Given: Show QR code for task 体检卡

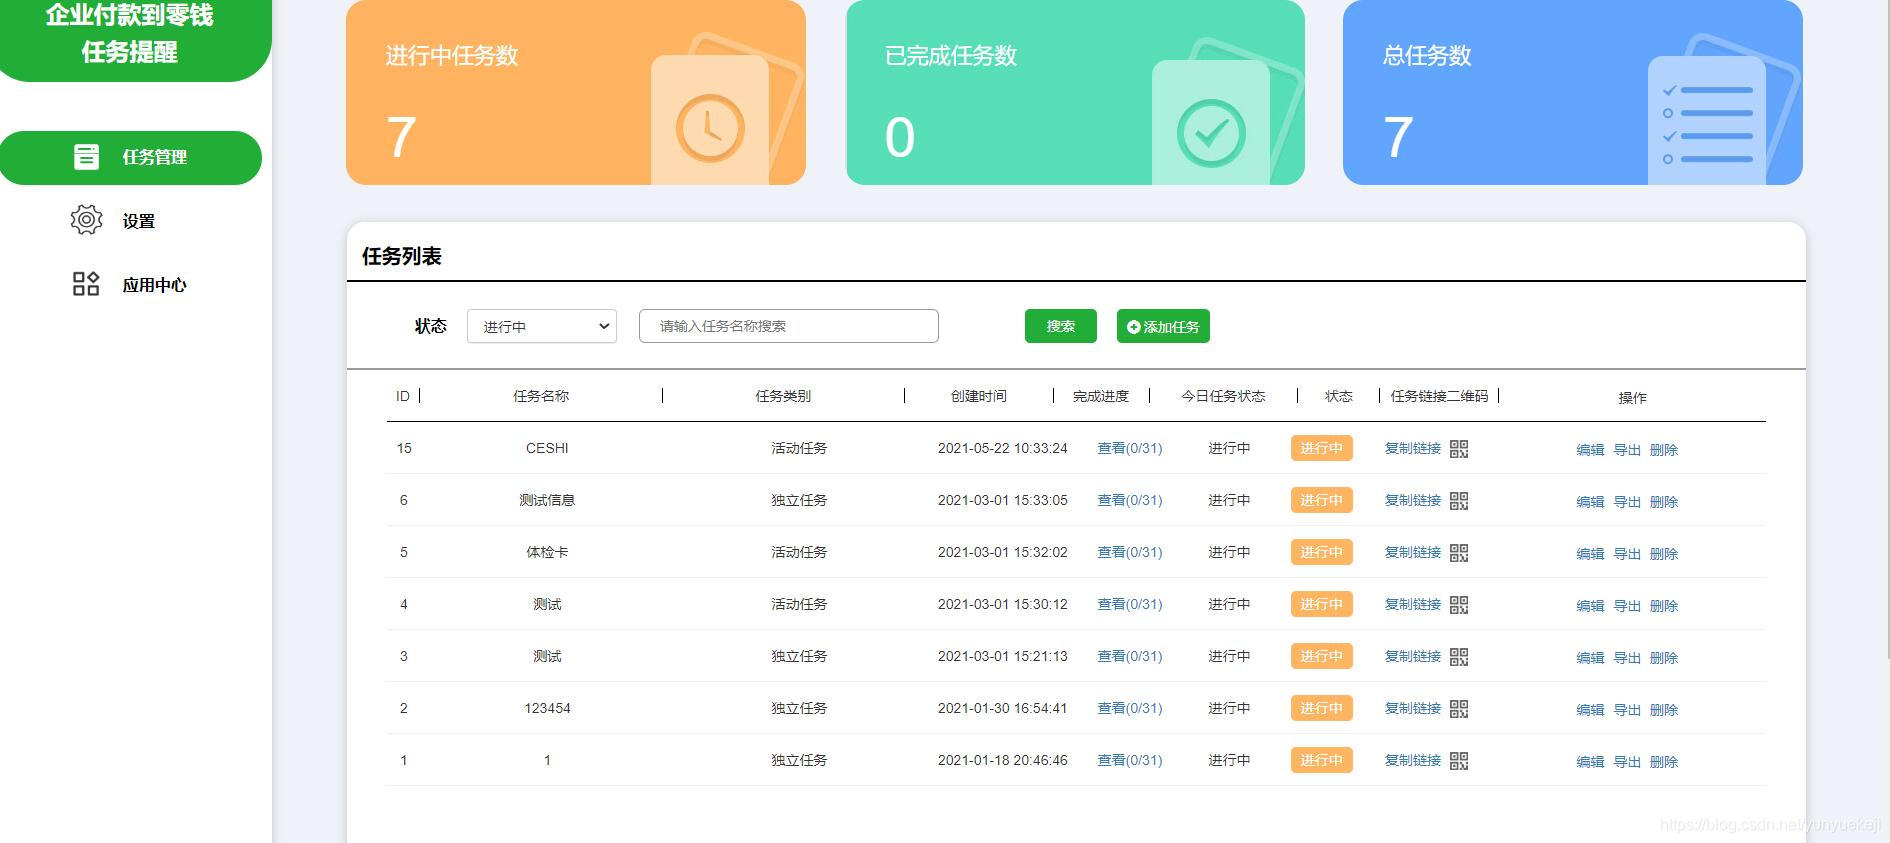Looking at the screenshot, I should tap(1459, 553).
